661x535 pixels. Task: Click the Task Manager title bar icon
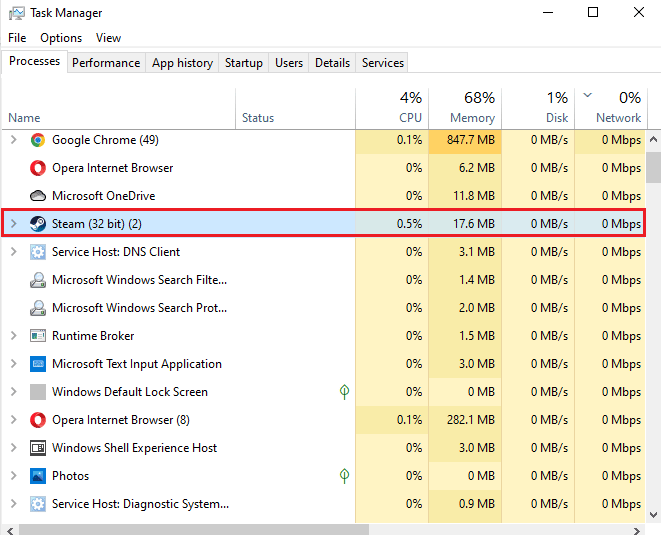tap(17, 13)
